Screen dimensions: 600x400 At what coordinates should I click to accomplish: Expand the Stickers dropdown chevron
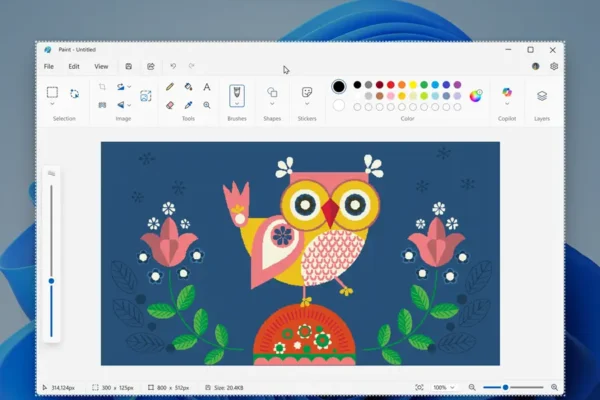pyautogui.click(x=307, y=104)
